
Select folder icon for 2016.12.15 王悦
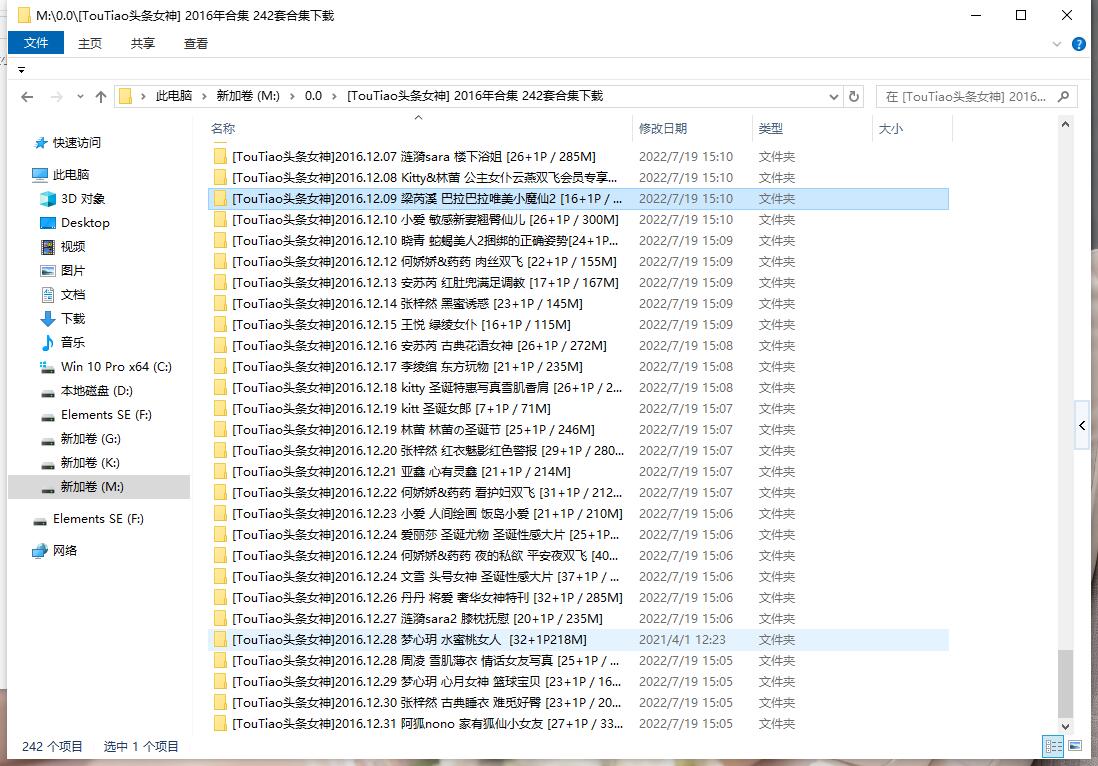click(x=220, y=325)
